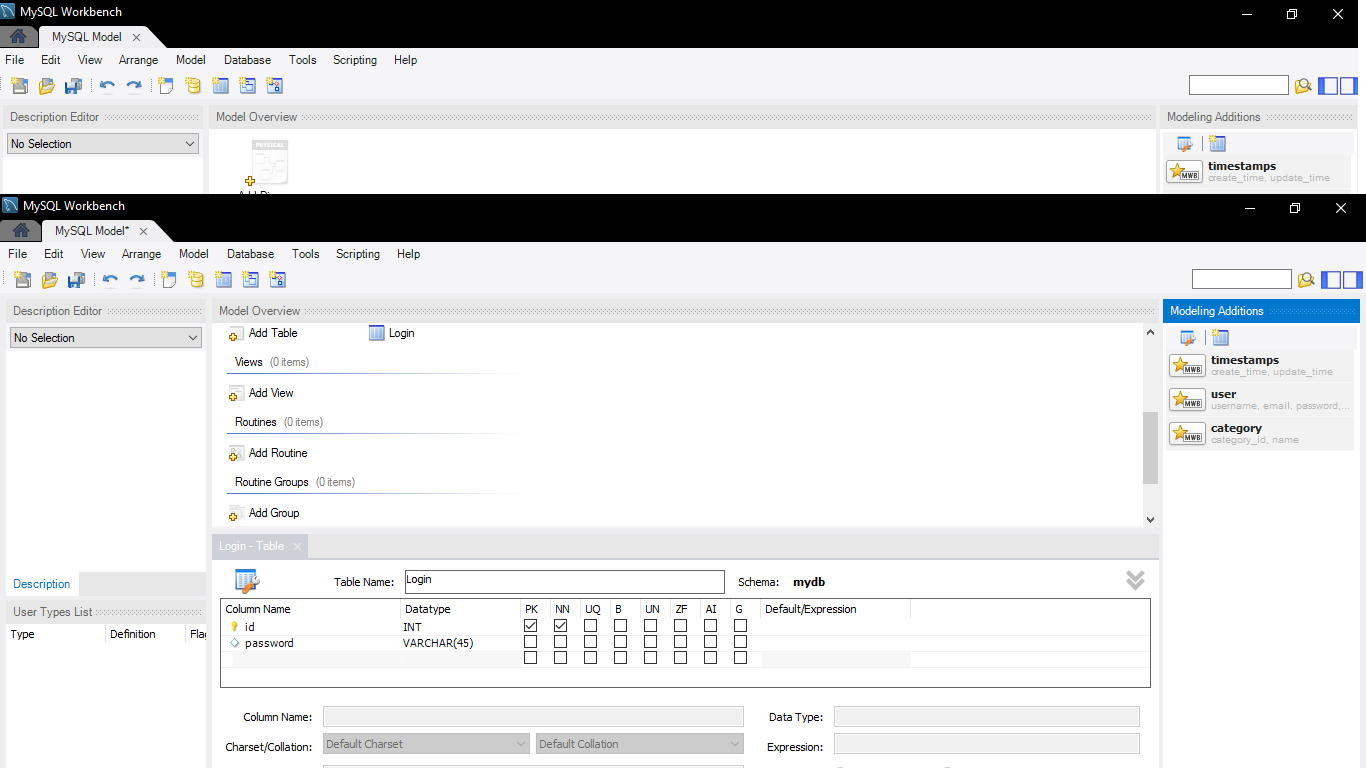Switch to the Login - Table tab

coord(251,546)
